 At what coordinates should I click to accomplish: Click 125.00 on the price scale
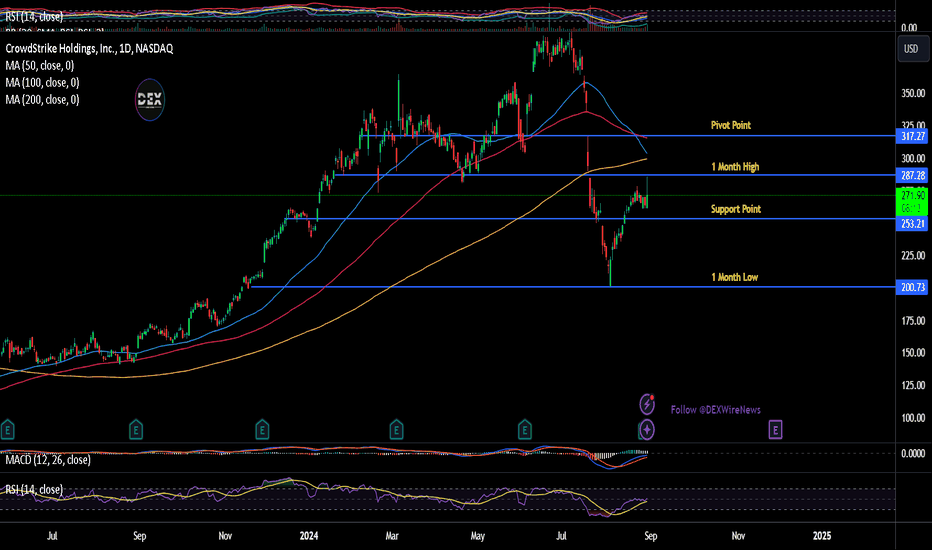click(x=913, y=385)
